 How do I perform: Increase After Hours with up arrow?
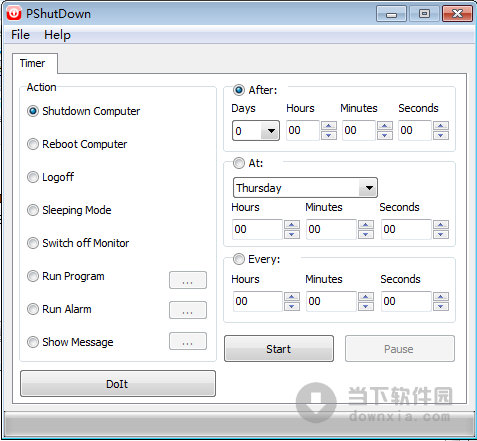(329, 126)
